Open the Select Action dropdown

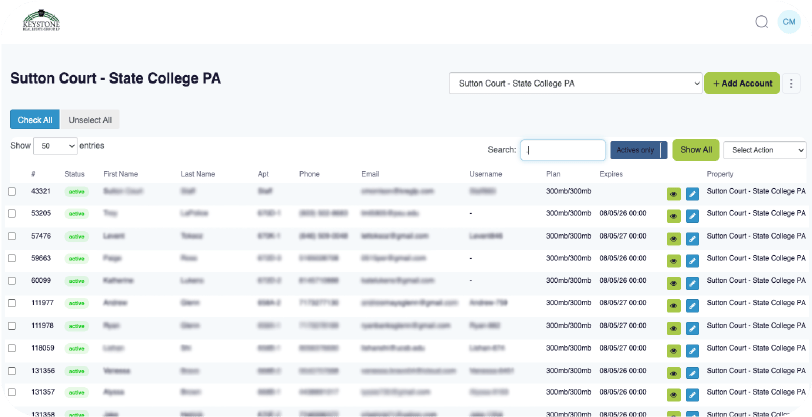click(x=764, y=150)
